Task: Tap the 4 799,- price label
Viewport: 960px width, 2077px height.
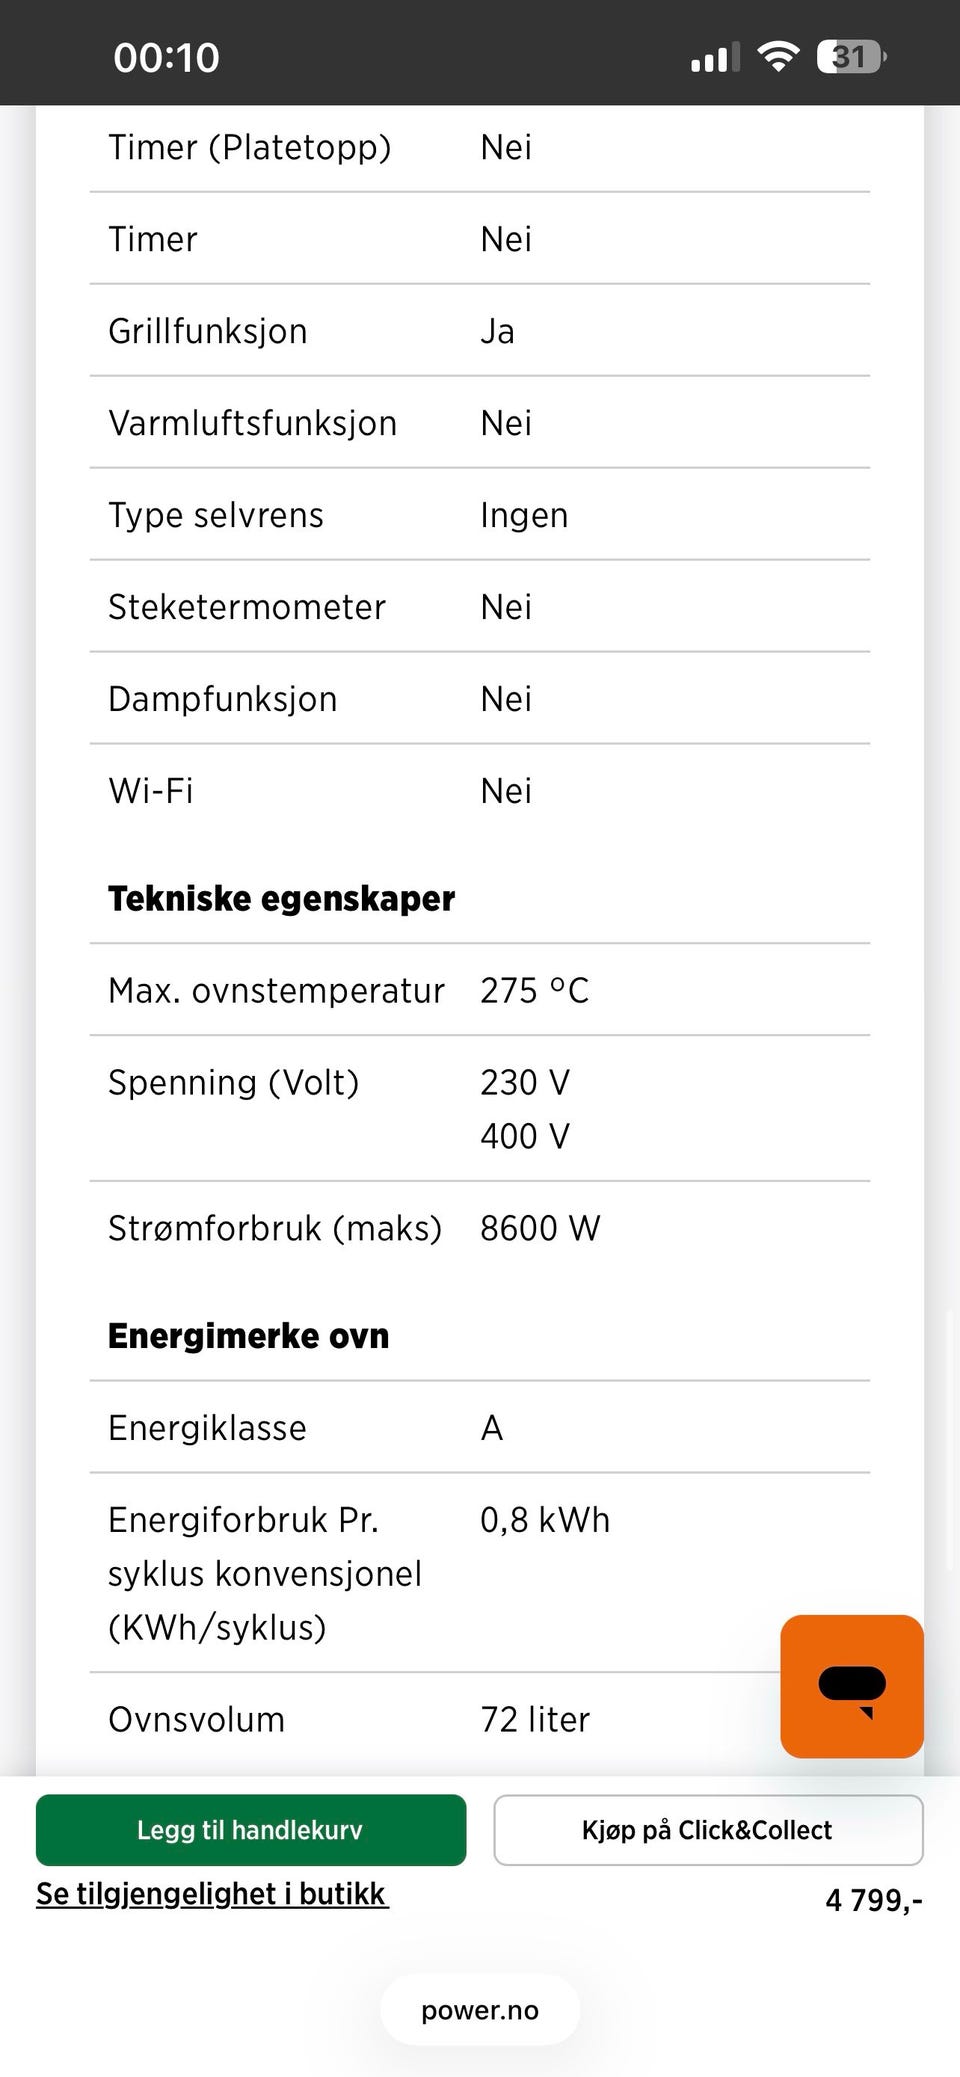Action: pyautogui.click(x=874, y=1900)
